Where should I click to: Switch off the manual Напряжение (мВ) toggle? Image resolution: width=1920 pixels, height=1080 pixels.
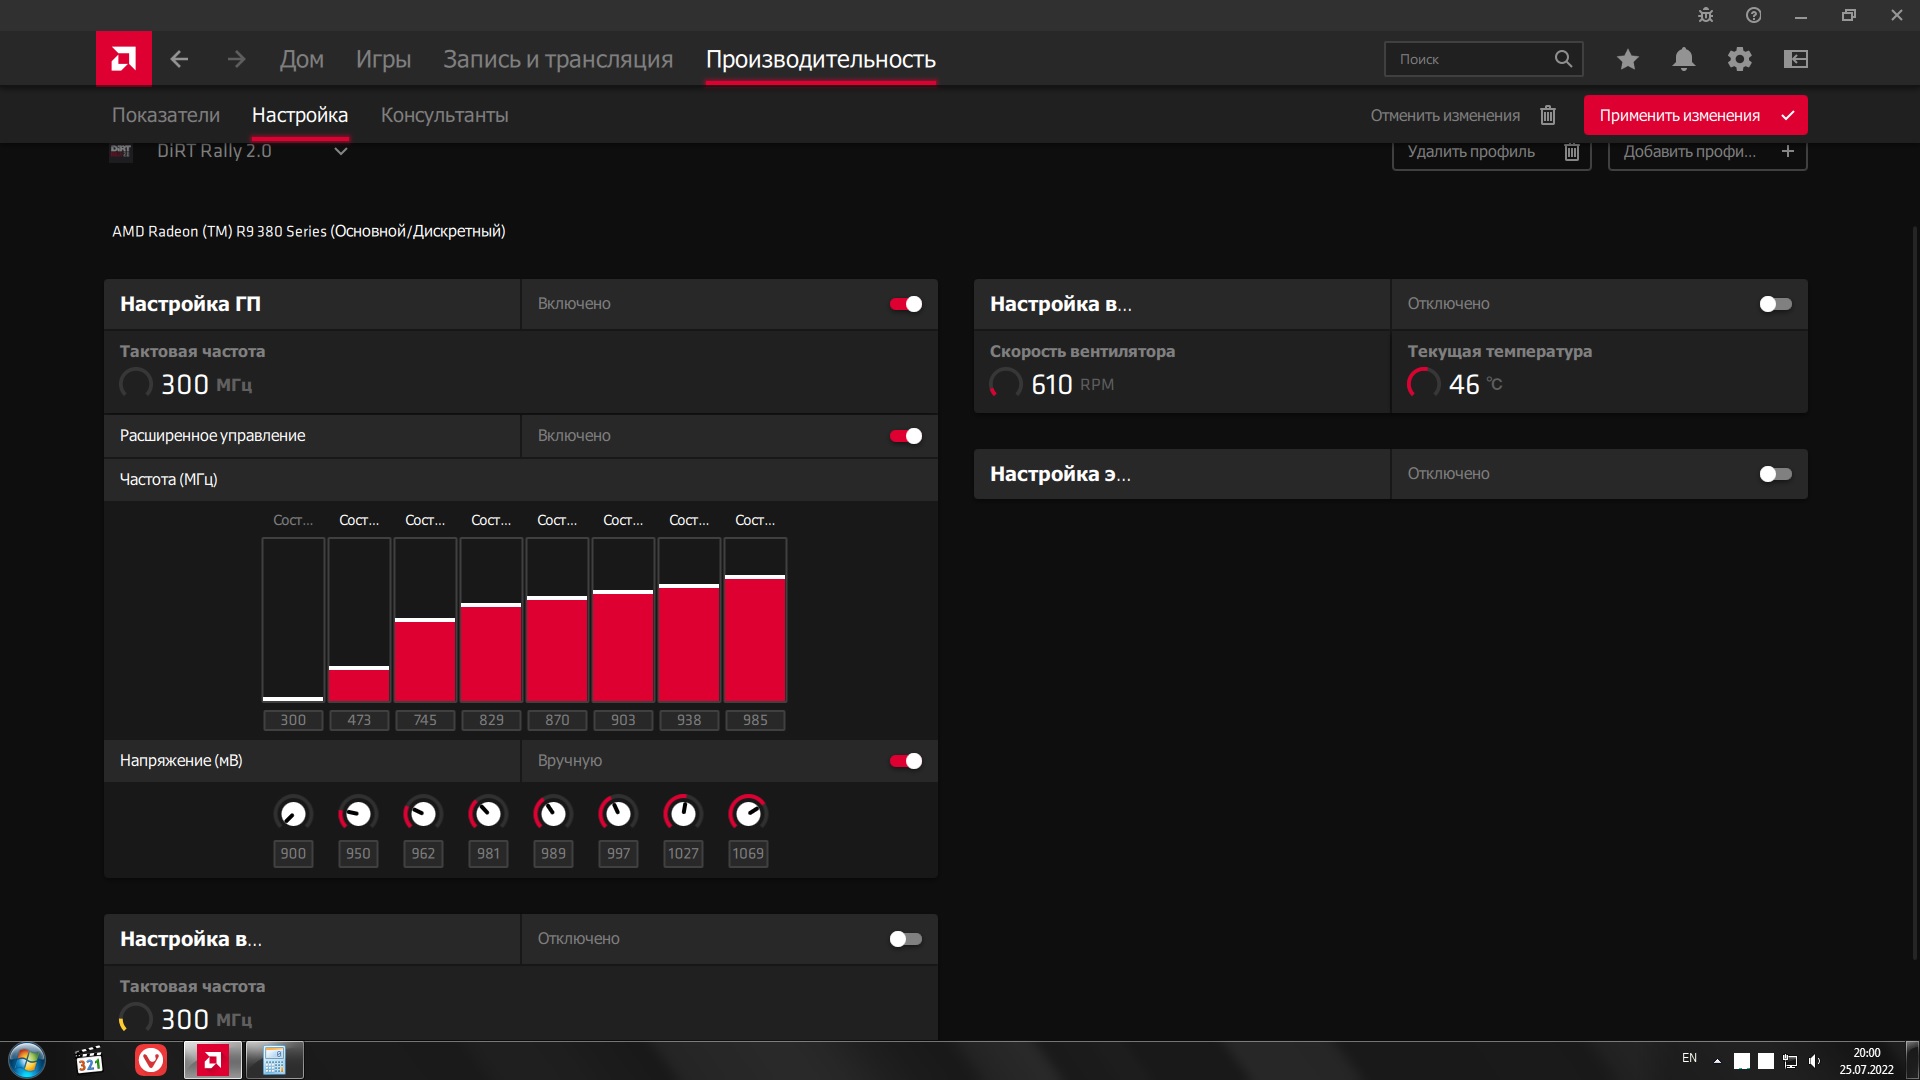(906, 761)
